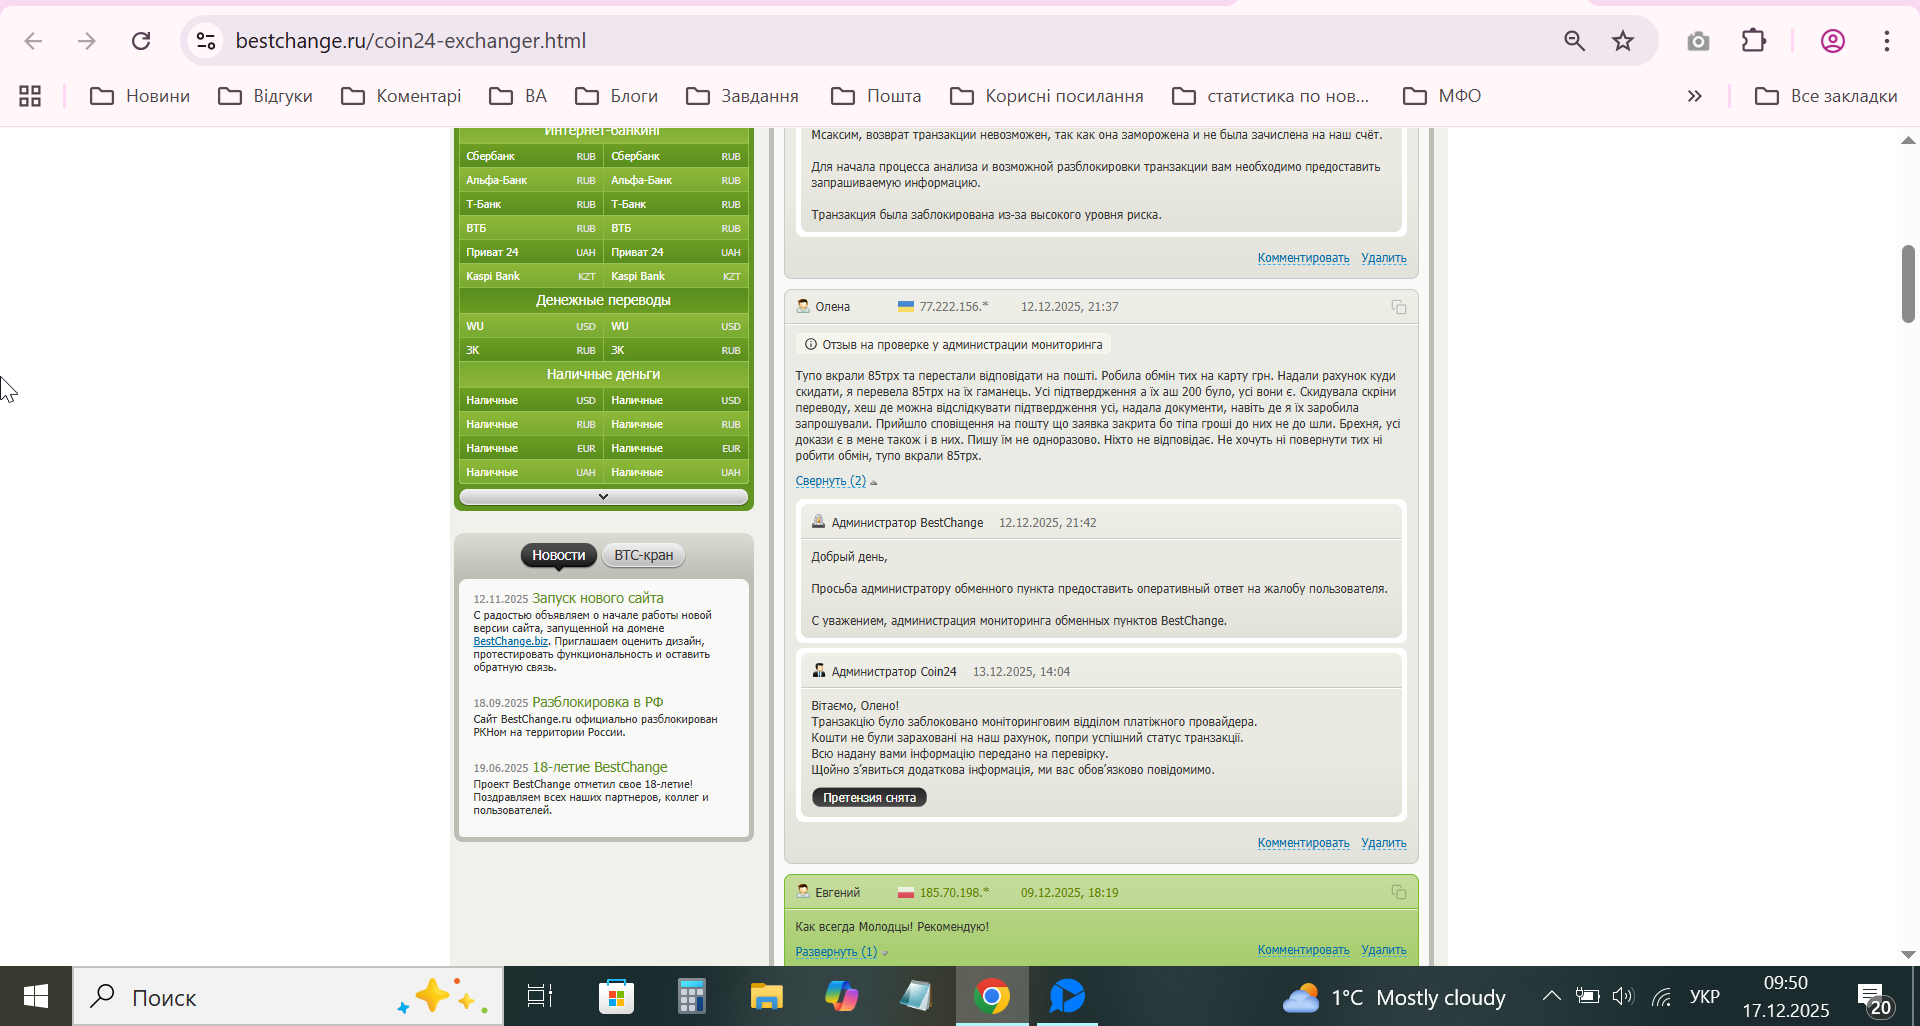Open the Завдання bookmark folder
The image size is (1920, 1026).
pos(742,96)
